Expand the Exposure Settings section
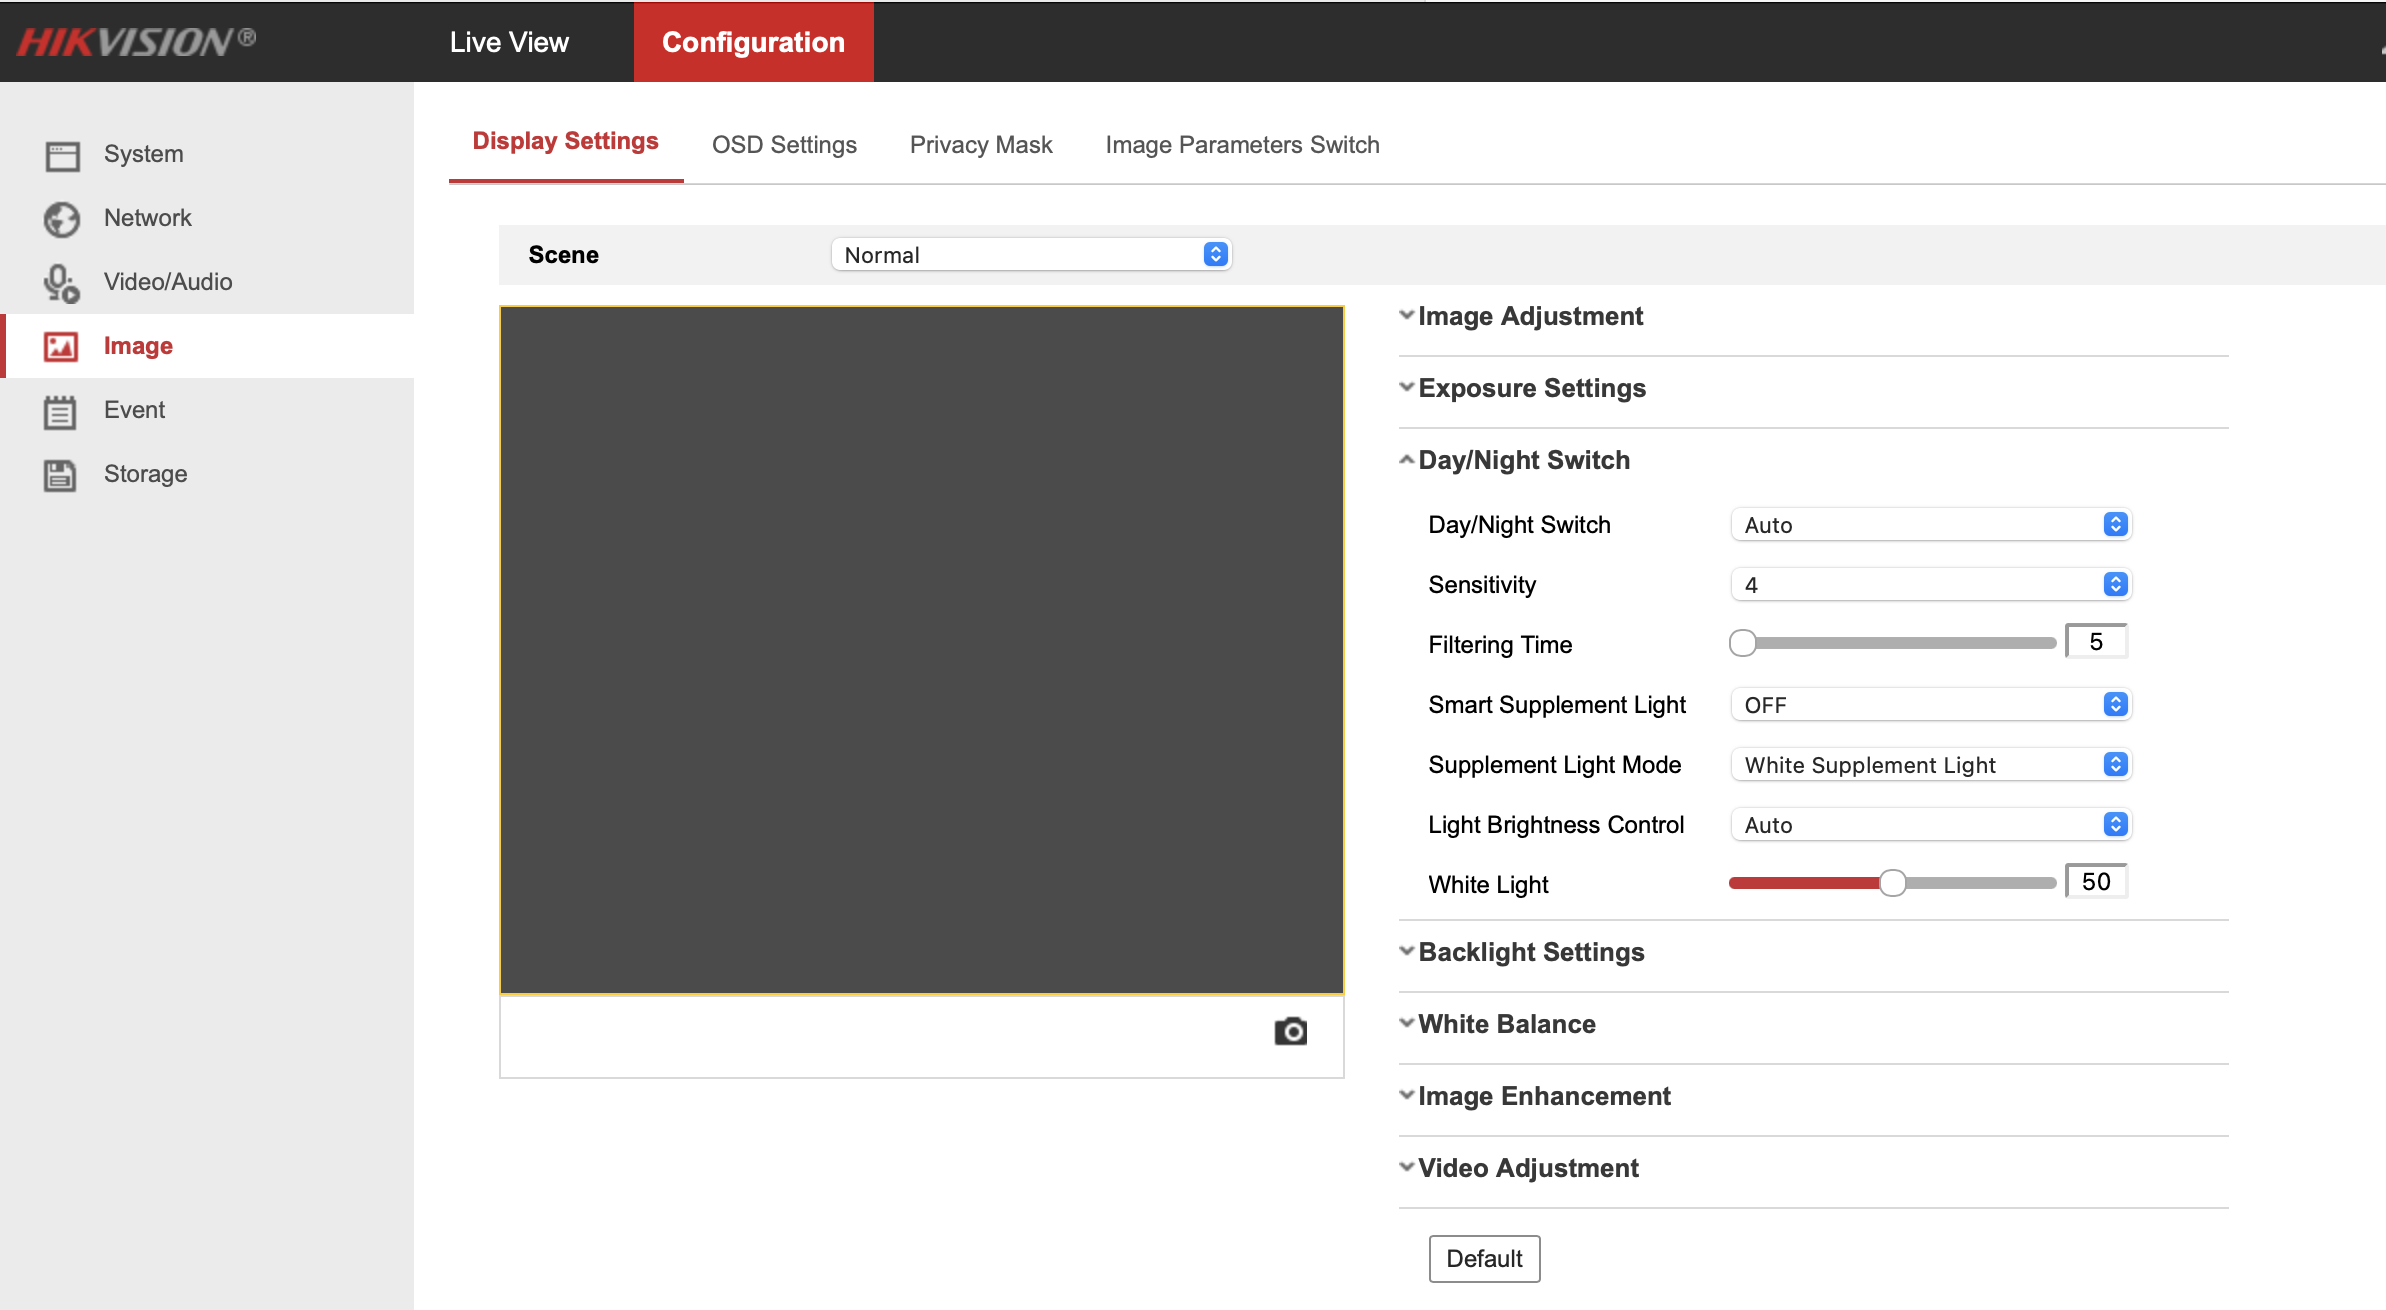Viewport: 2386px width, 1310px height. (x=1531, y=388)
